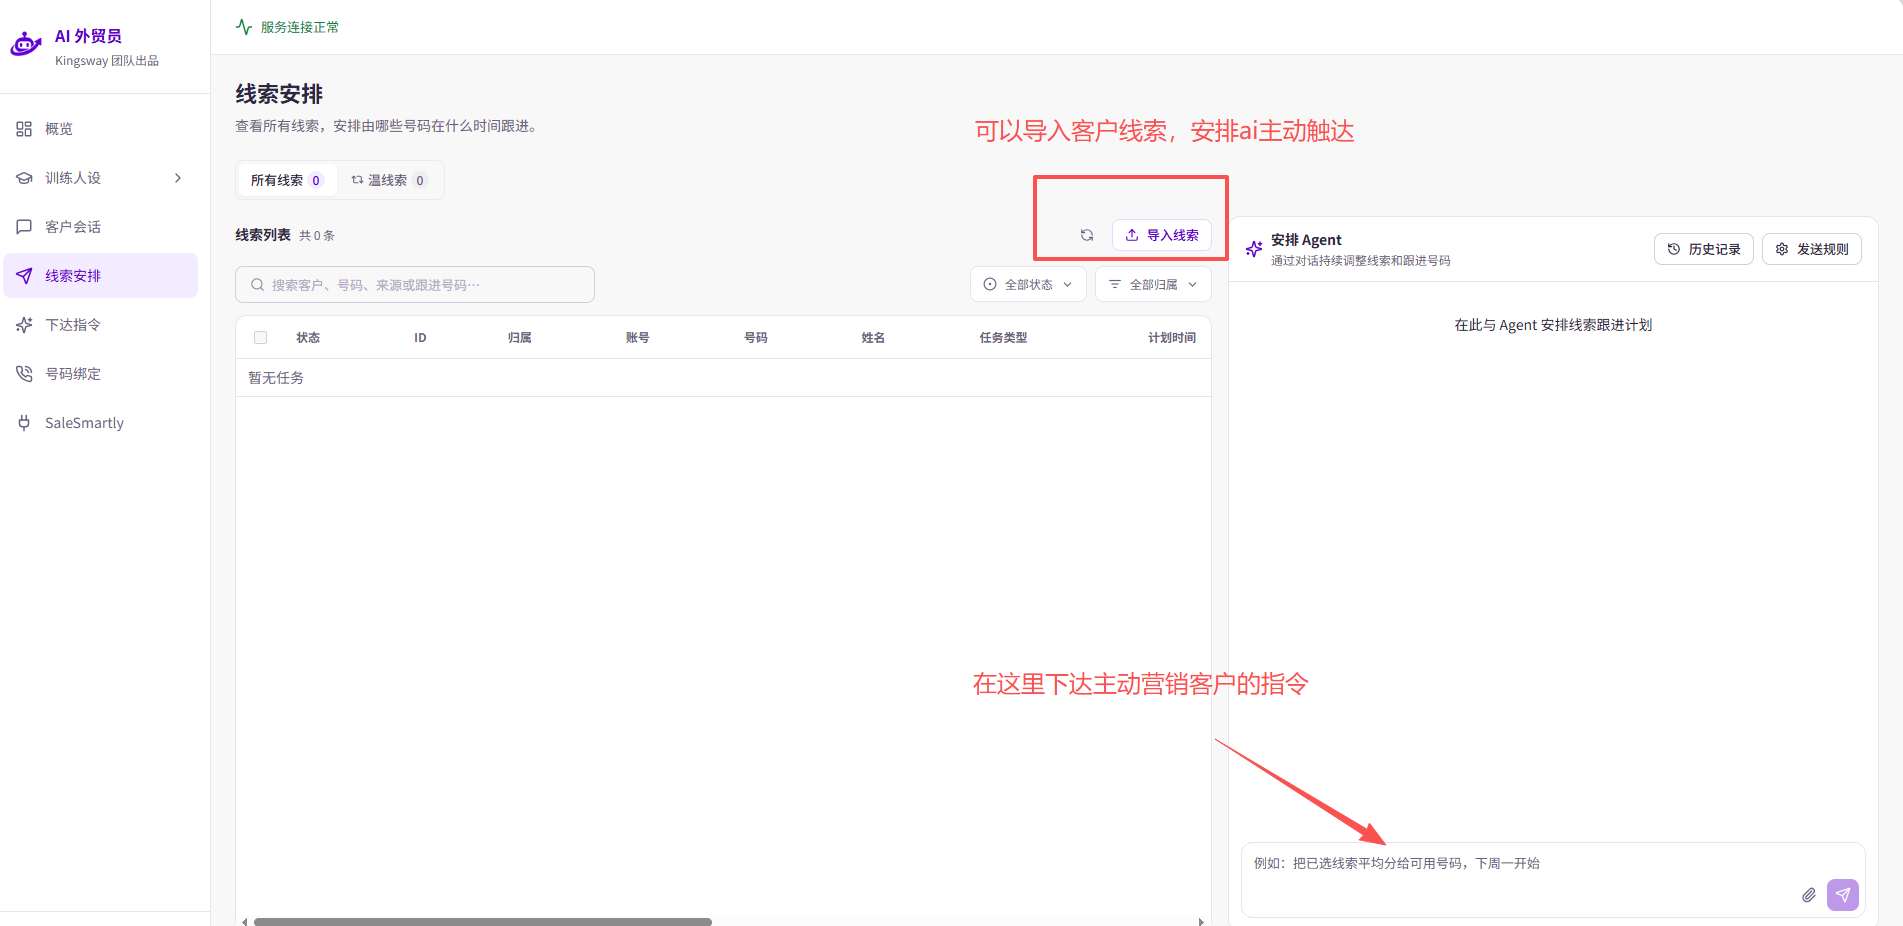
Task: Click the 账号 column header
Action: (638, 338)
